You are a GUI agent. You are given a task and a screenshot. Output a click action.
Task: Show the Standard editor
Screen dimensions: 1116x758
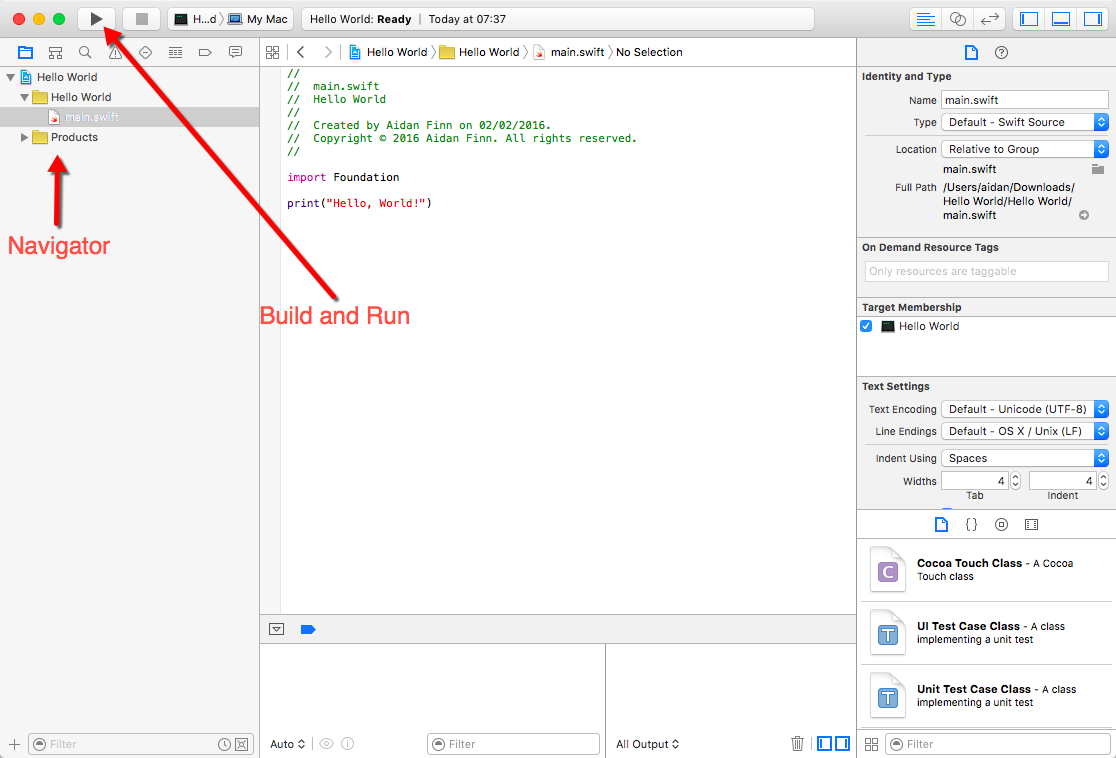tap(925, 19)
